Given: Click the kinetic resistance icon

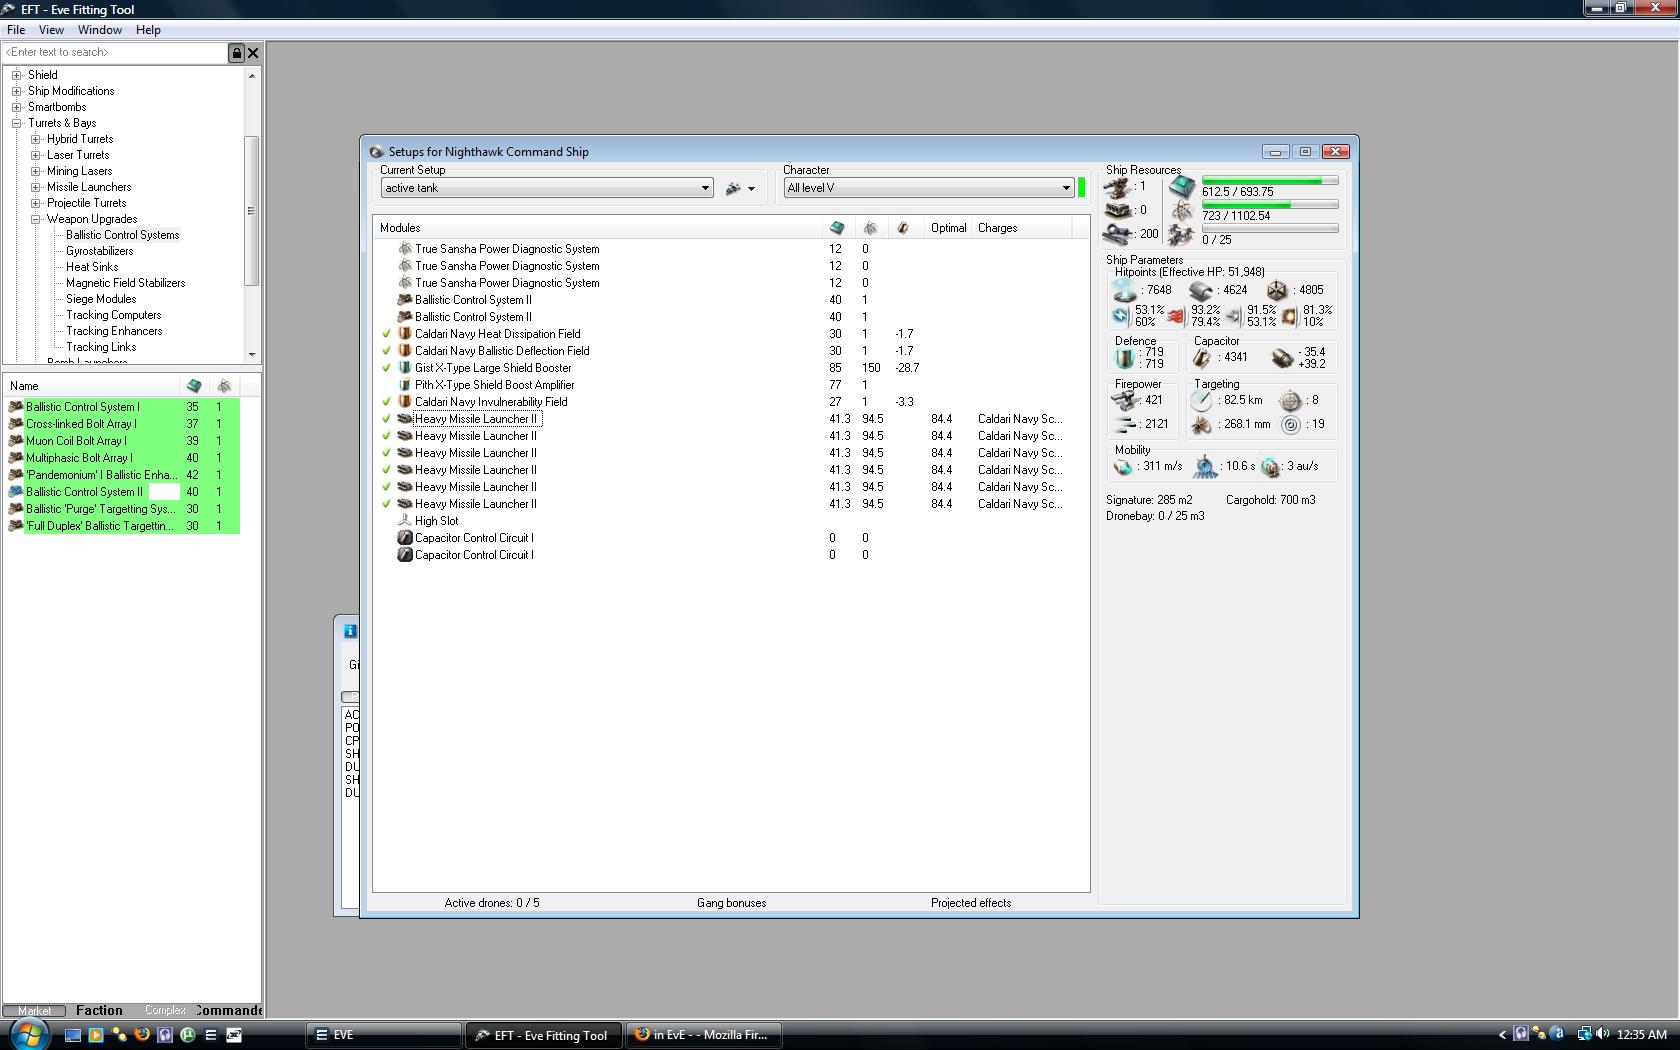Looking at the screenshot, I should pos(1233,316).
